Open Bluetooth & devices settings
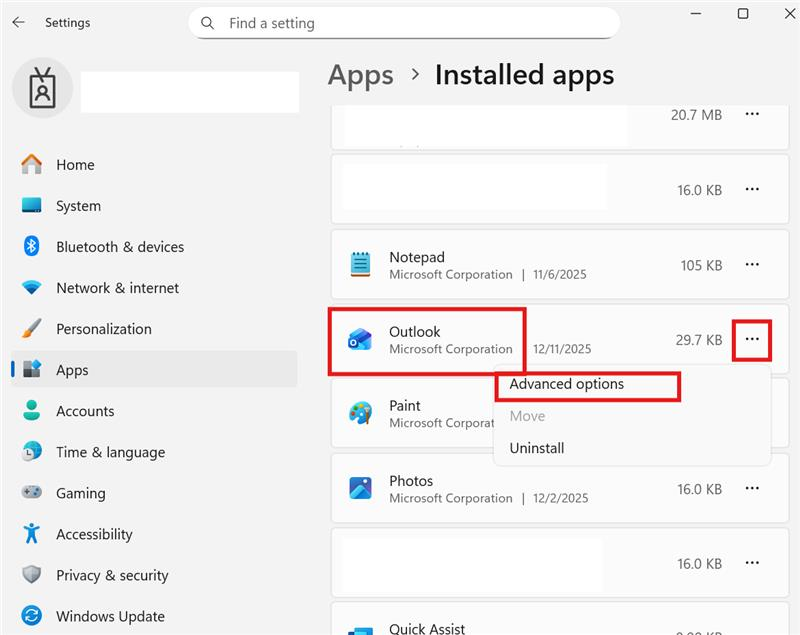 (x=154, y=247)
